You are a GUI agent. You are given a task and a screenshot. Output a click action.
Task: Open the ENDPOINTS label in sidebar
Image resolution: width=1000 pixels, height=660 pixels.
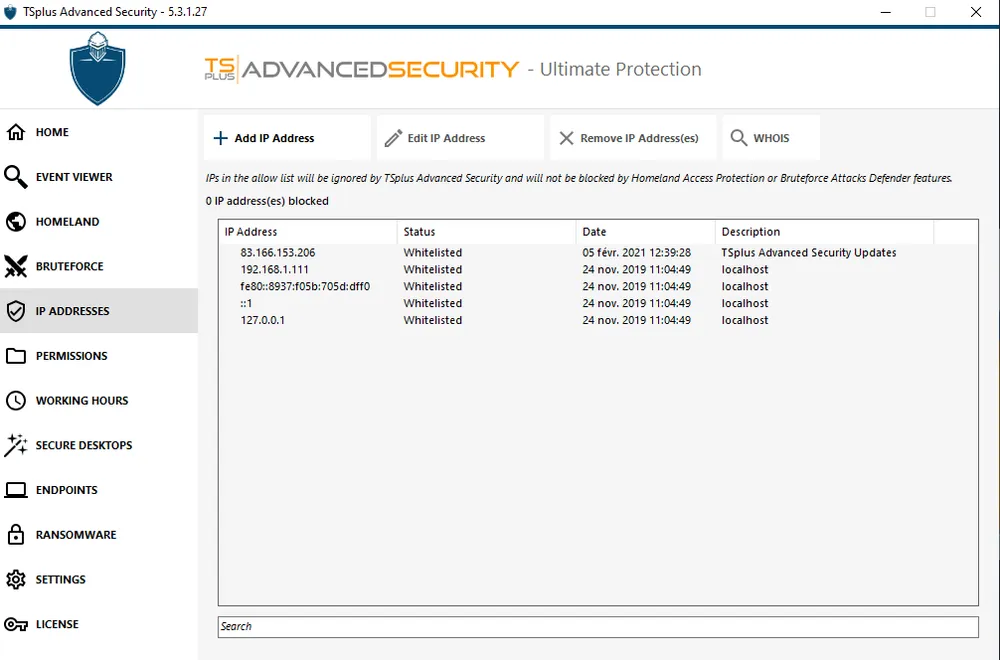coord(66,490)
